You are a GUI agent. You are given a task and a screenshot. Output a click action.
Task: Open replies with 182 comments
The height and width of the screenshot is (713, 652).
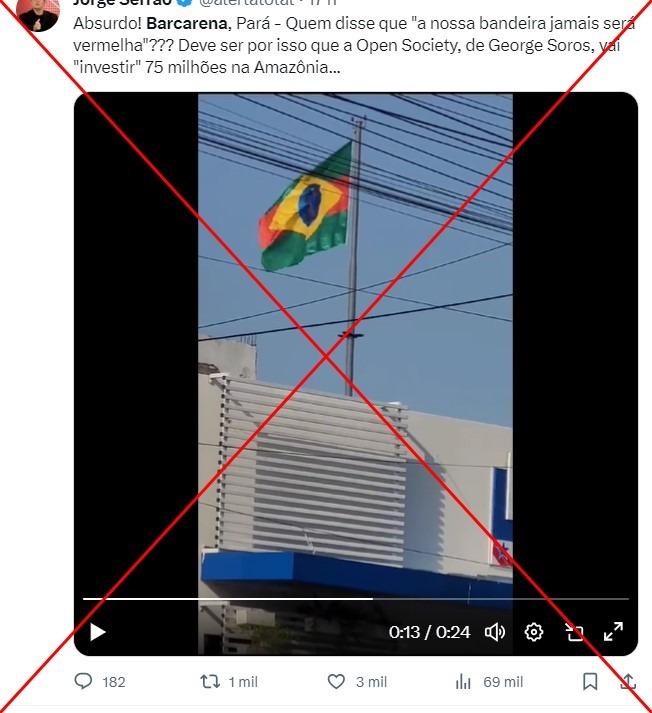coord(100,682)
